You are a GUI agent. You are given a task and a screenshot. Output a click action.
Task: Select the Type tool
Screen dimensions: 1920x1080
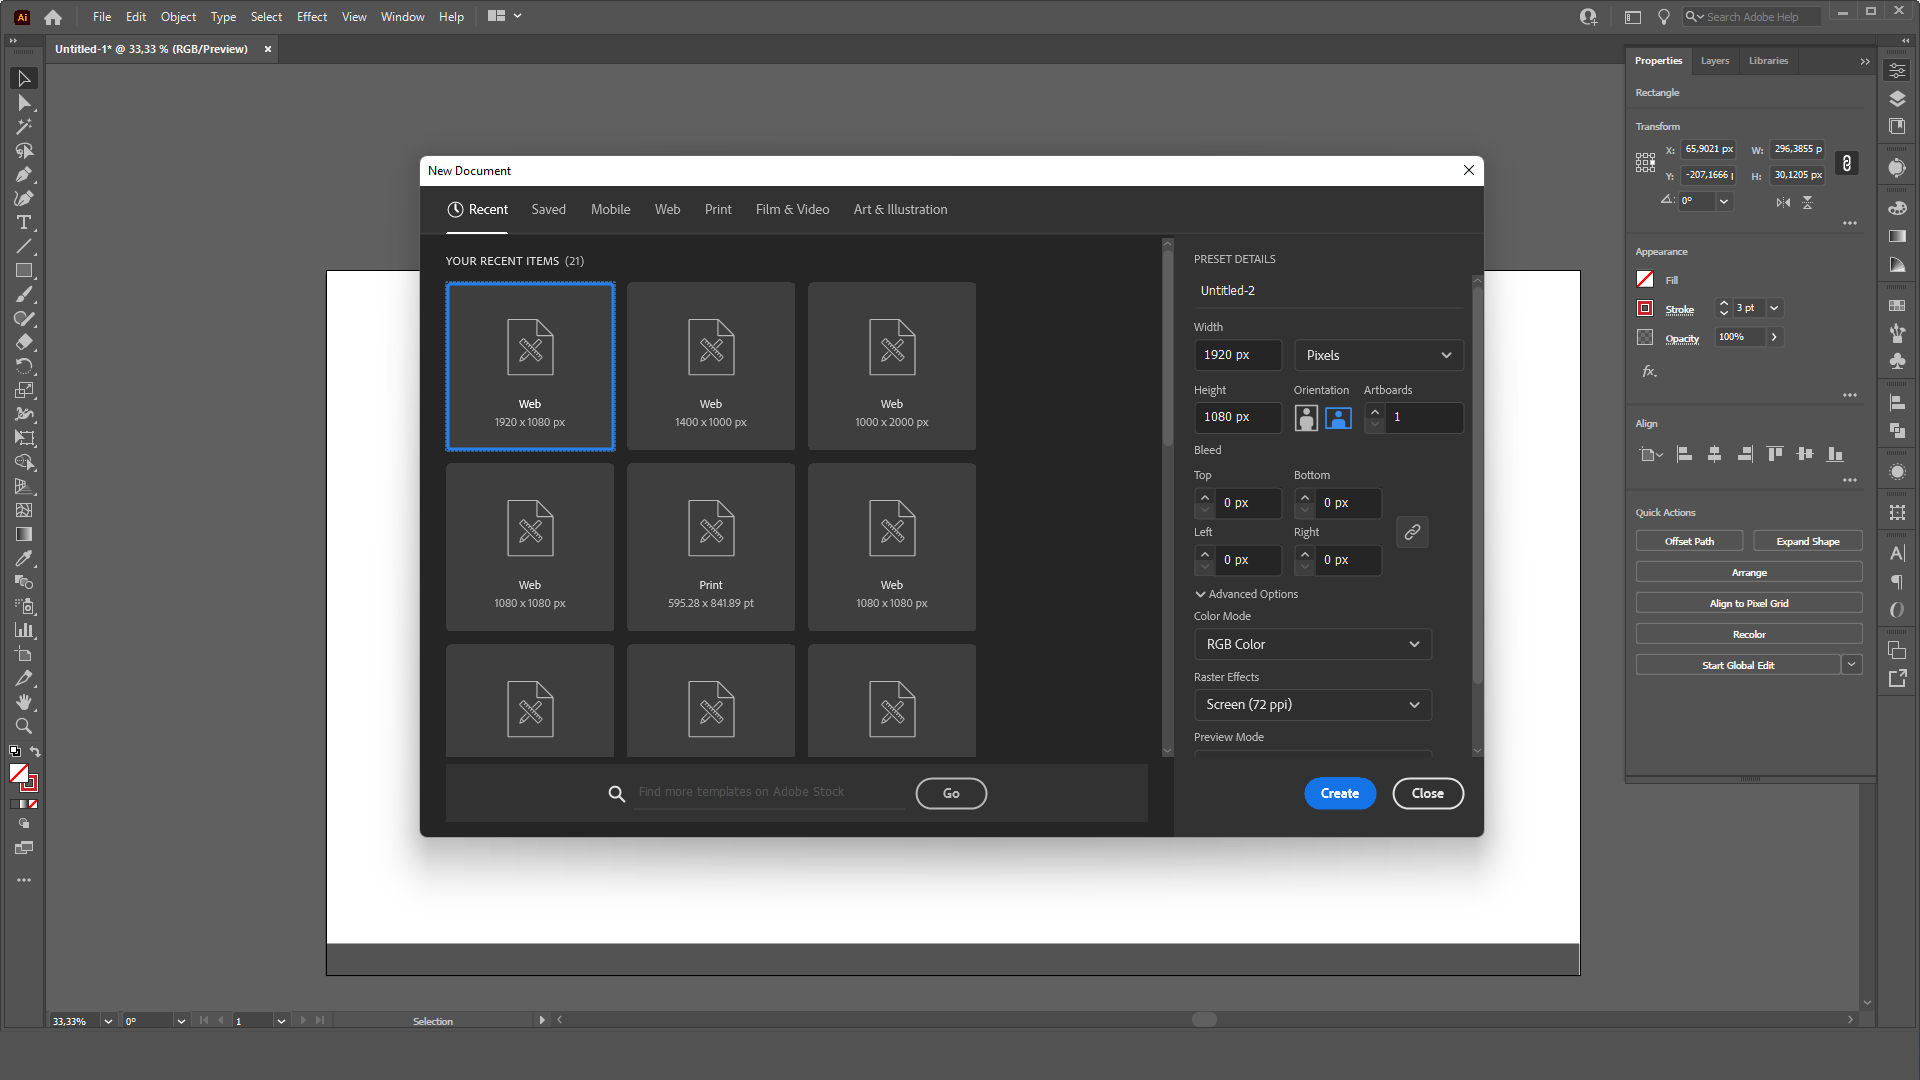24,222
